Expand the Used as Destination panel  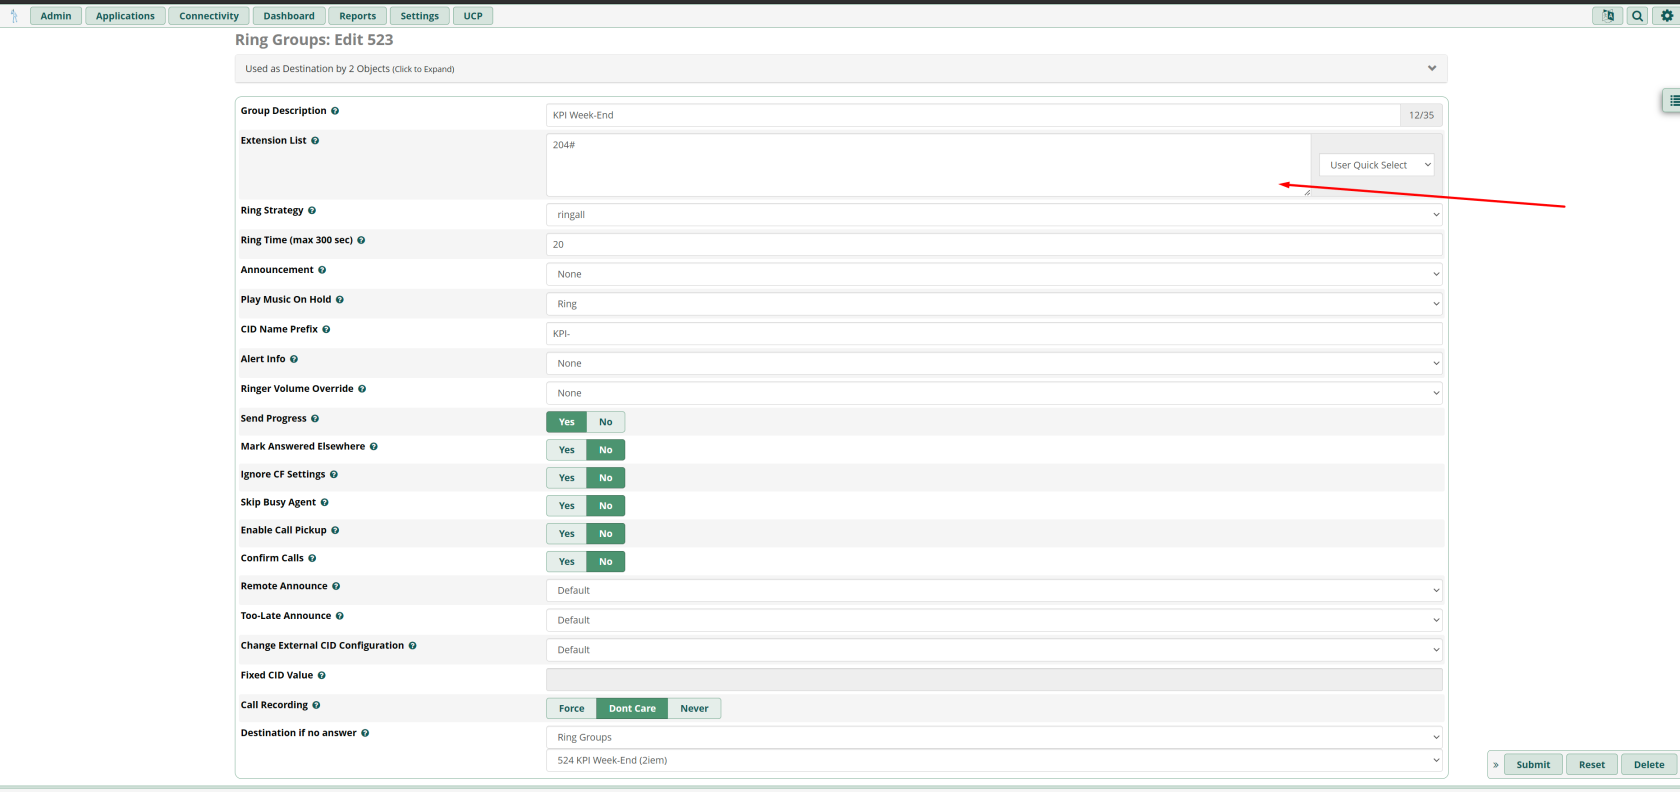click(x=841, y=69)
